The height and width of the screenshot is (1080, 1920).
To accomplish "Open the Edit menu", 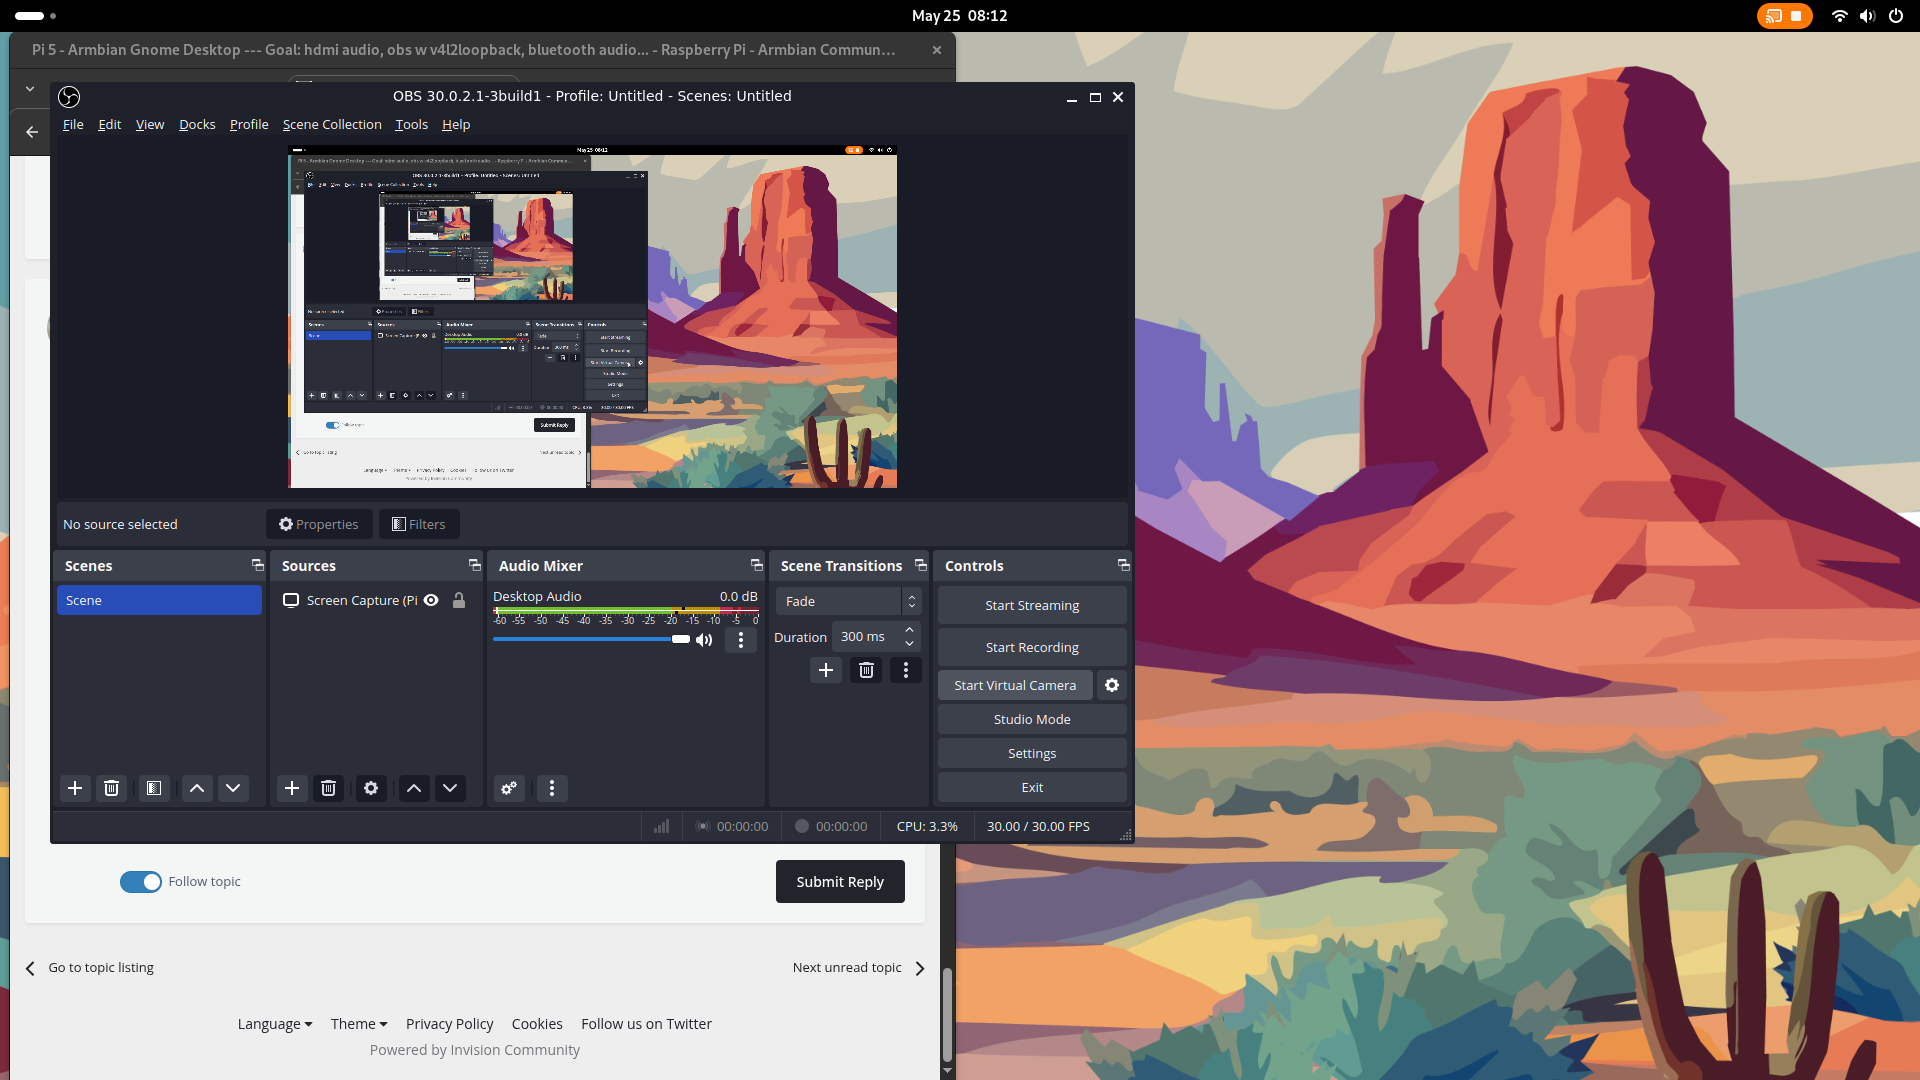I will coord(109,124).
